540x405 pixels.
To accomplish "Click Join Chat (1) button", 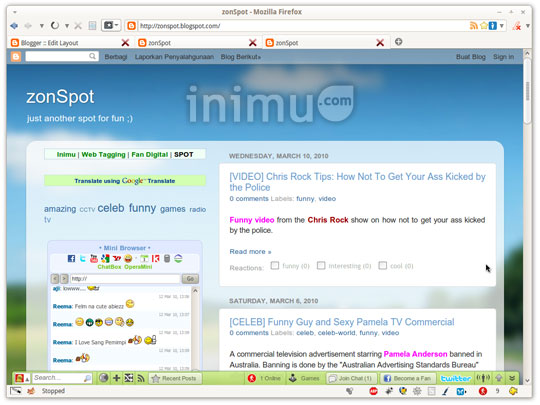I will [x=351, y=378].
